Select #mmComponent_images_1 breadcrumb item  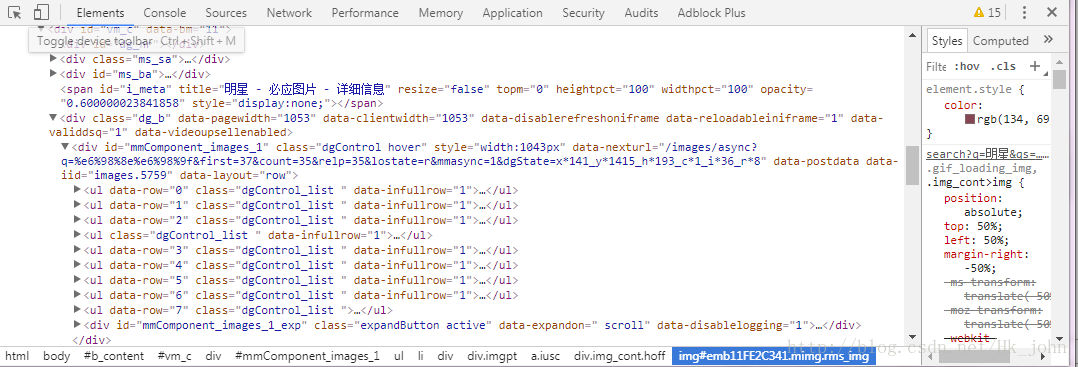click(x=307, y=356)
